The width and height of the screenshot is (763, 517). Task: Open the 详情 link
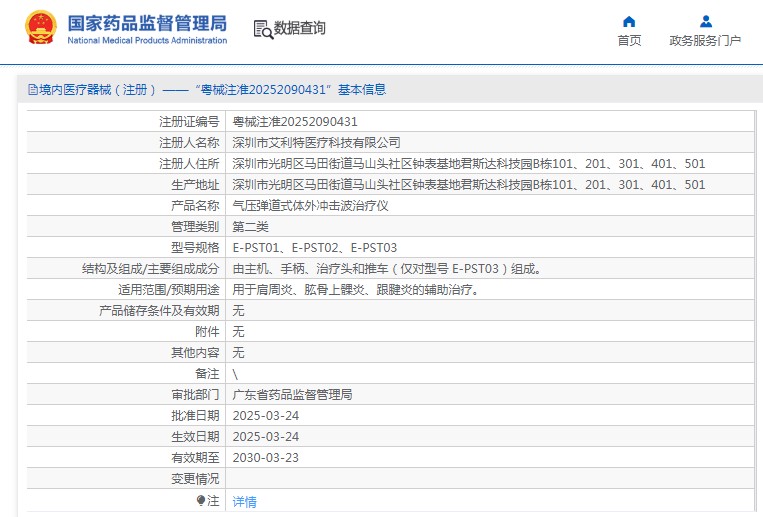[244, 501]
